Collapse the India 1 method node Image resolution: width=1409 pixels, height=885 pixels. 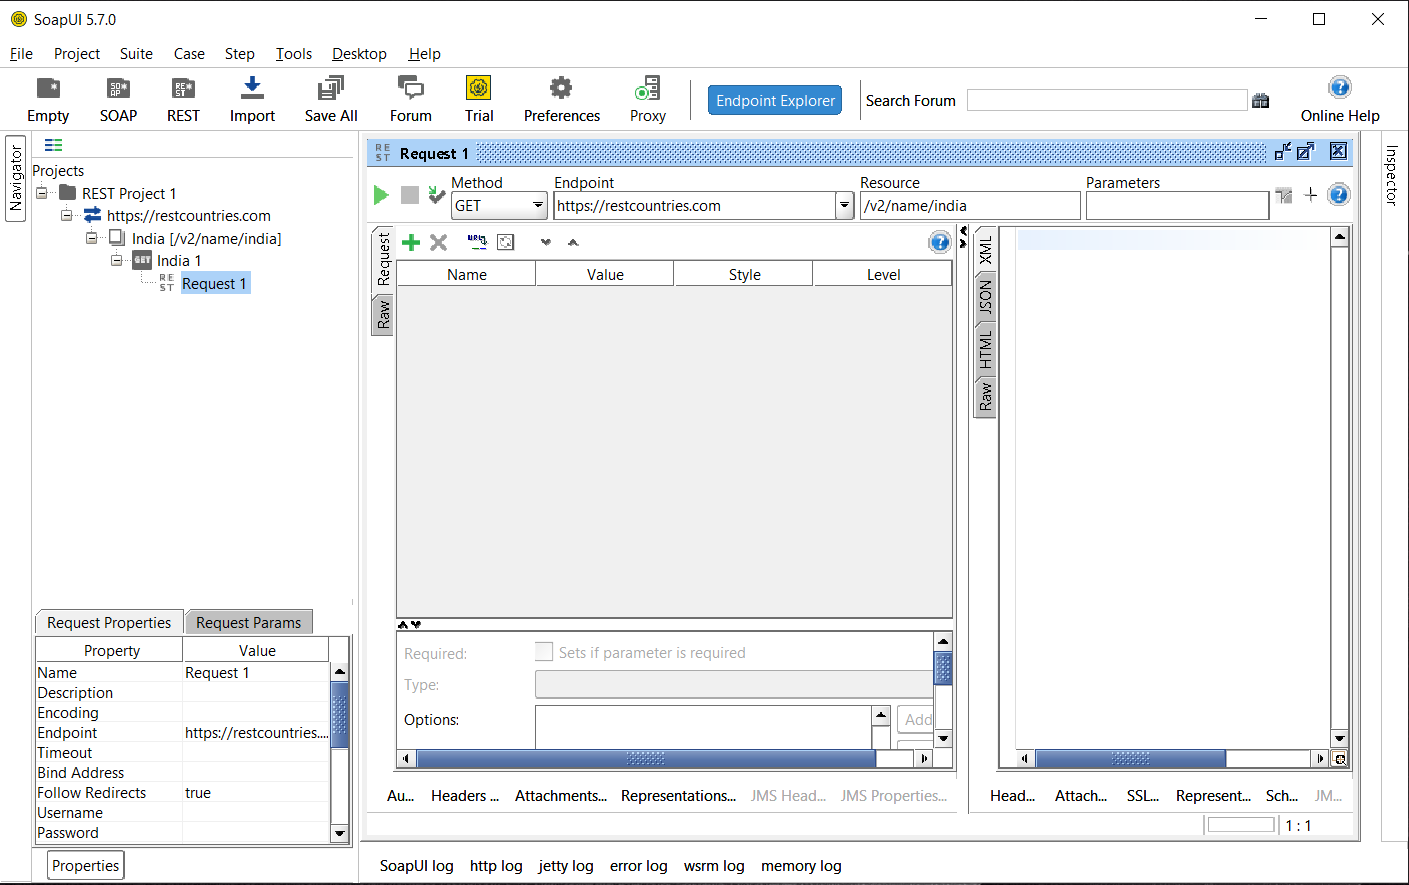pos(117,261)
